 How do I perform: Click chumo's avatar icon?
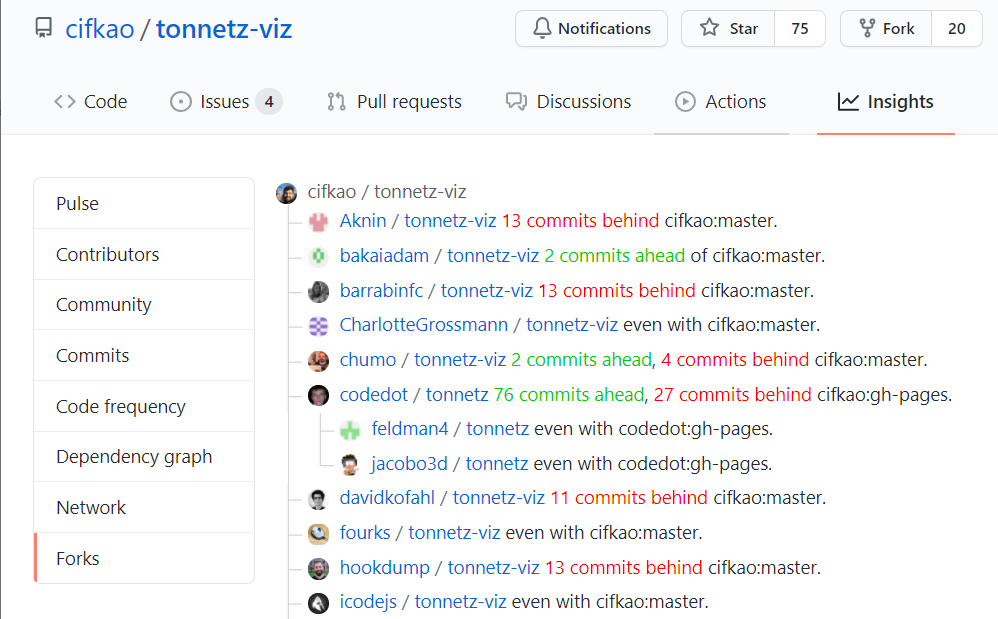(x=318, y=361)
